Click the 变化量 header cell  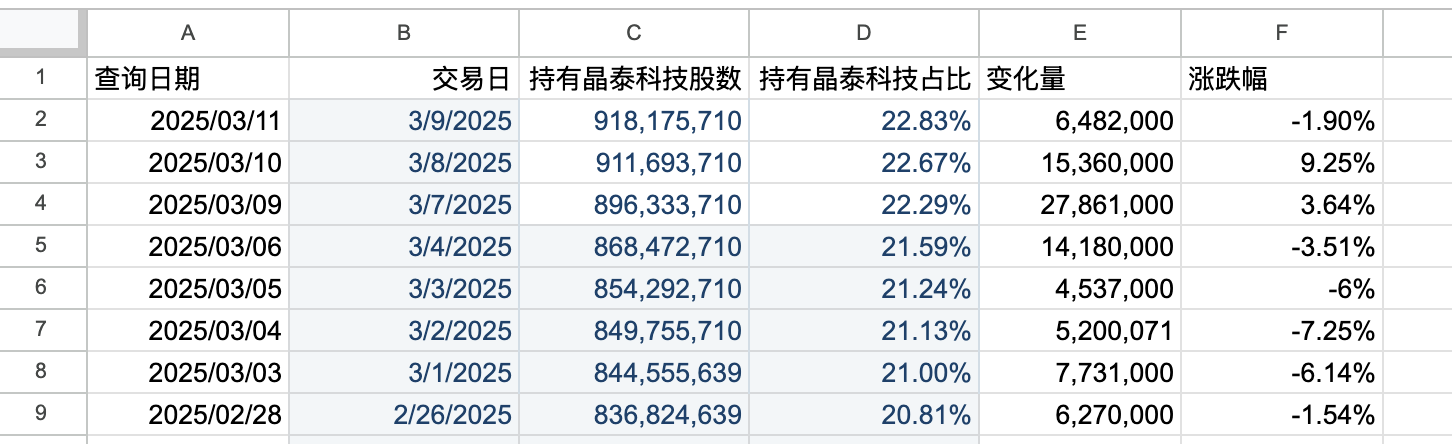(x=1079, y=78)
